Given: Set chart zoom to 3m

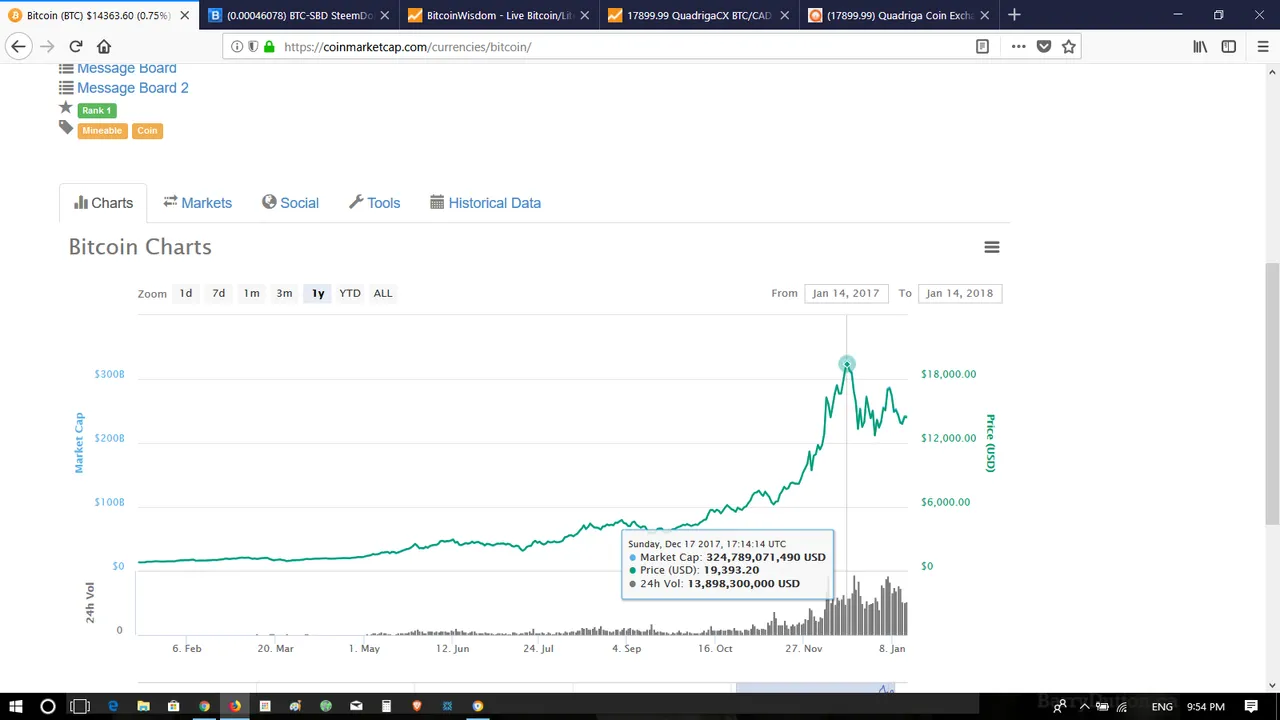Looking at the screenshot, I should 285,293.
